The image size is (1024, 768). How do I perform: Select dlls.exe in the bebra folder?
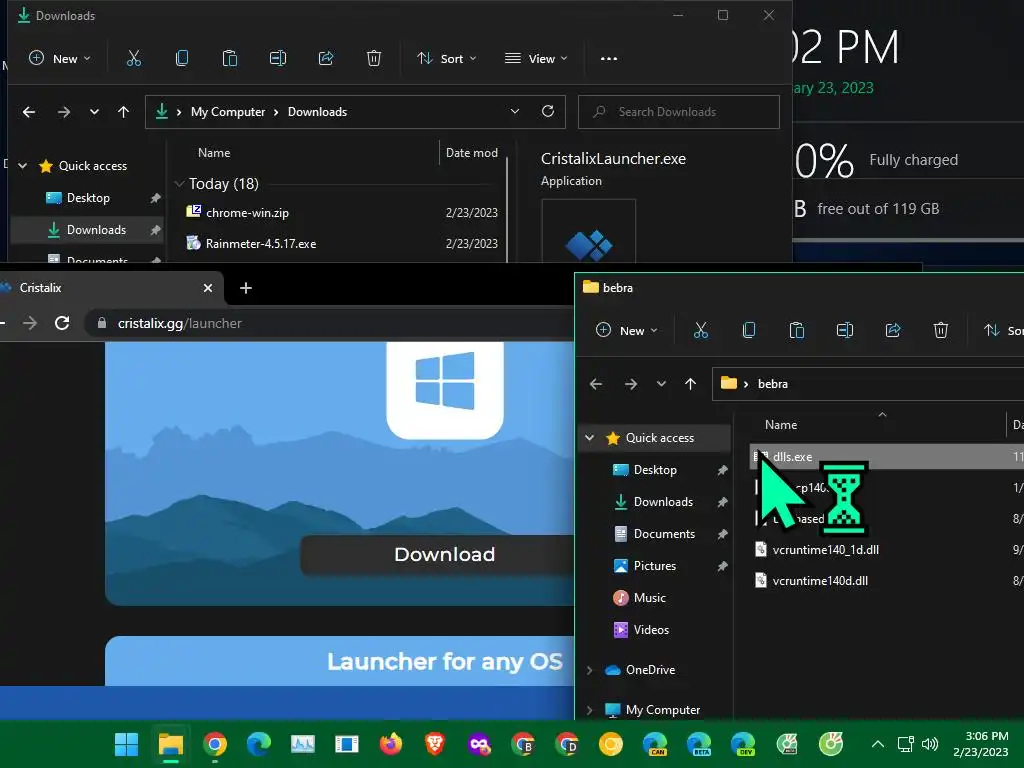887,457
